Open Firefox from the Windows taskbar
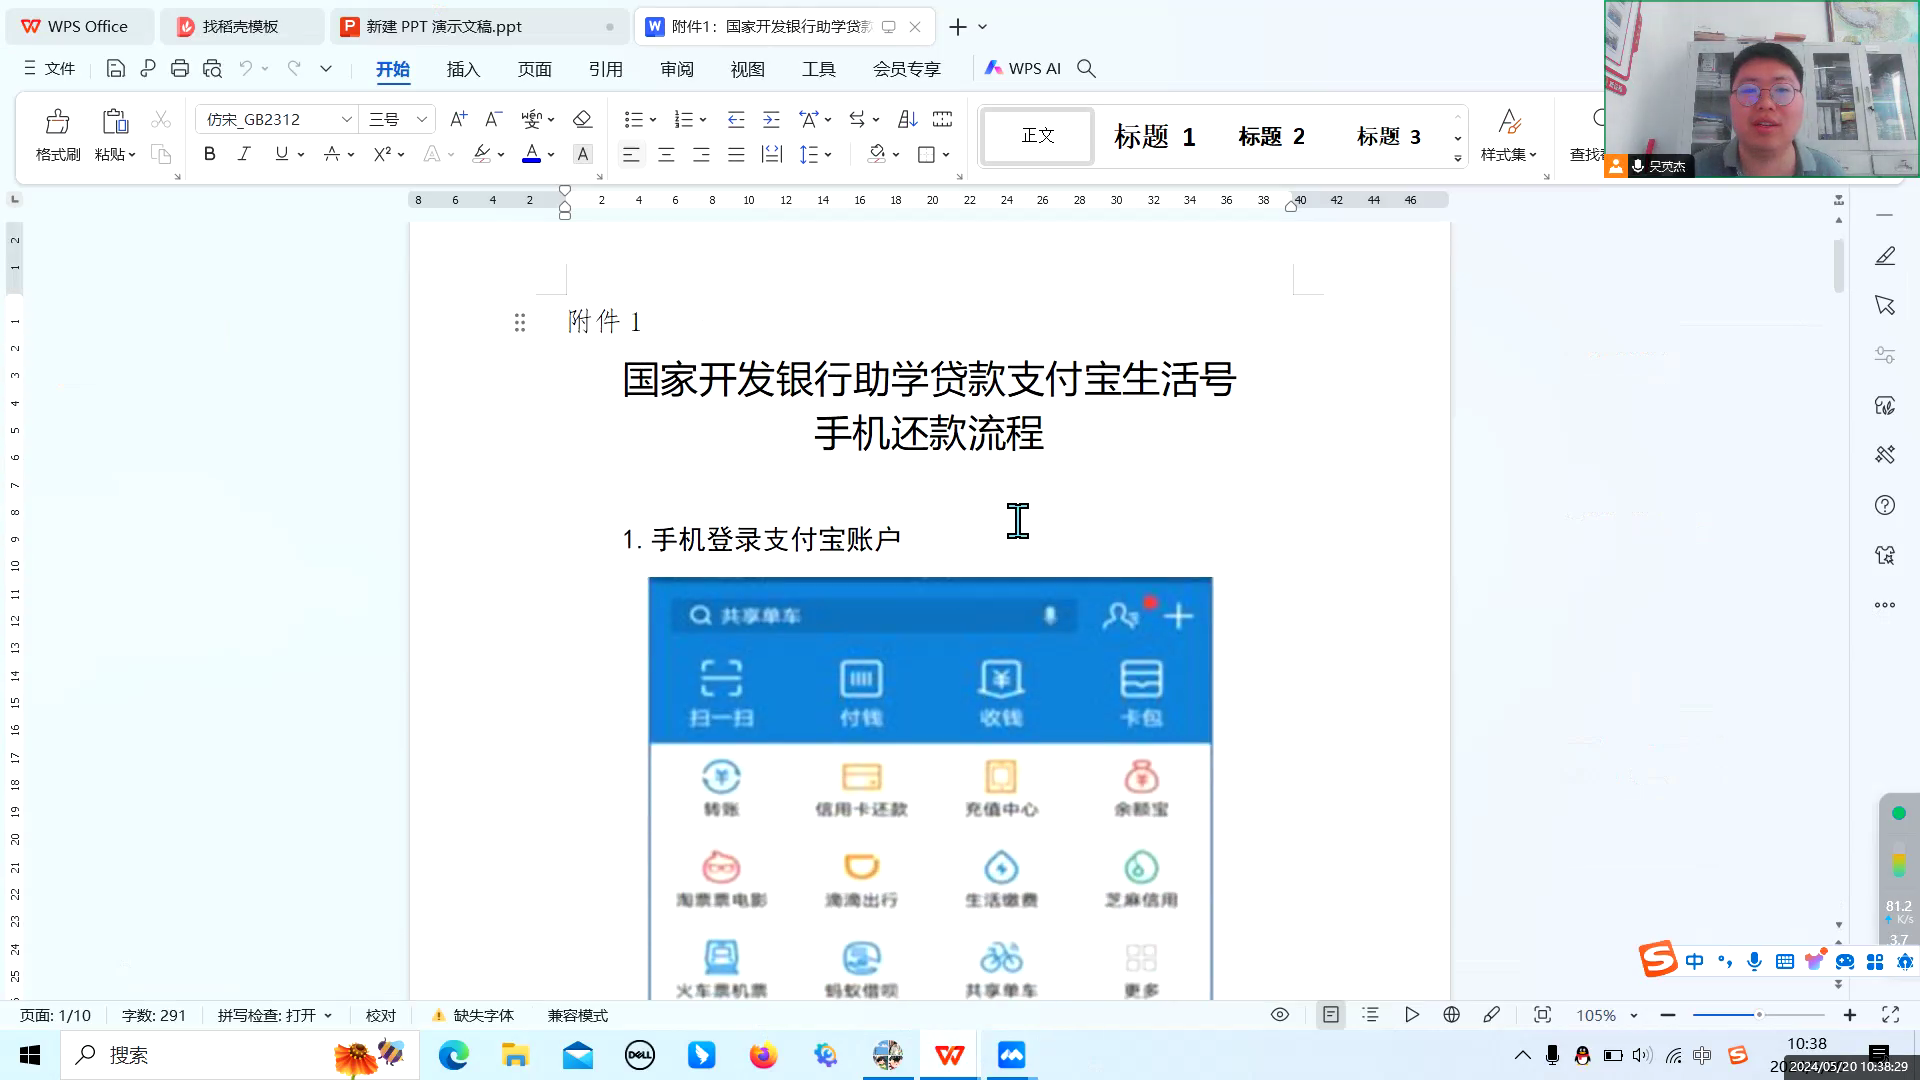The width and height of the screenshot is (1920, 1080). (x=763, y=1055)
